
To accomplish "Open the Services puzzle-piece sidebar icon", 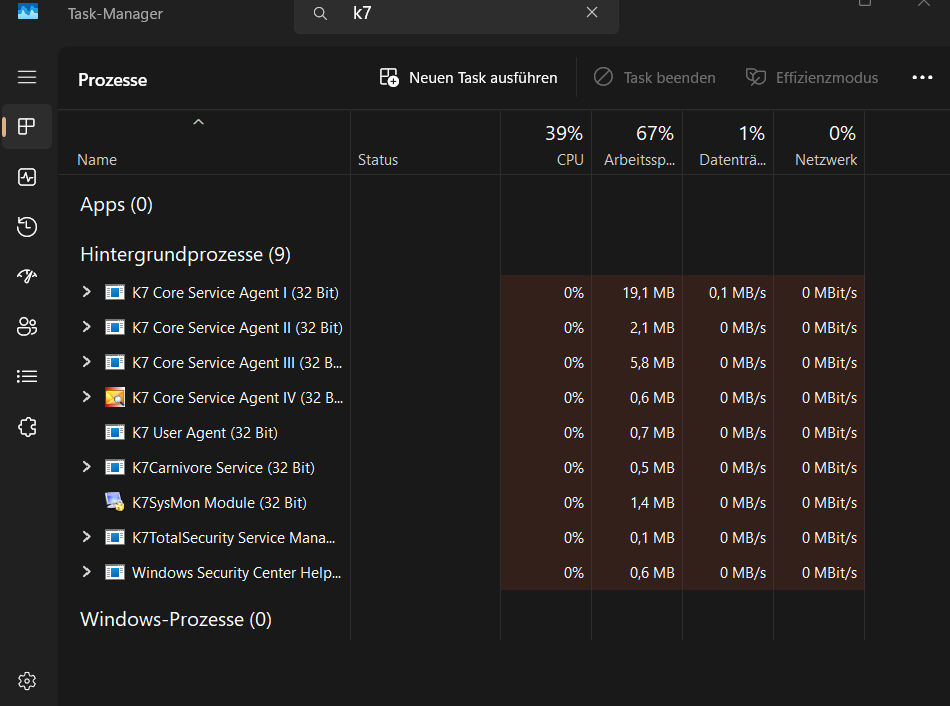I will point(27,427).
